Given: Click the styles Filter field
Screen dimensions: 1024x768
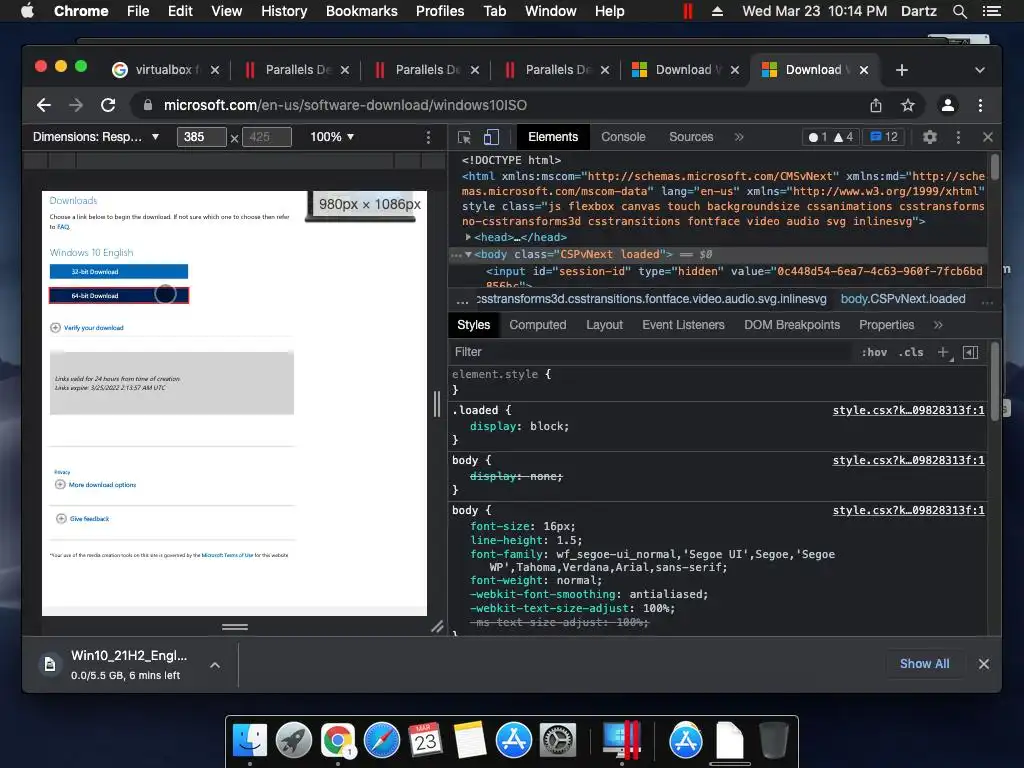Looking at the screenshot, I should tap(650, 352).
